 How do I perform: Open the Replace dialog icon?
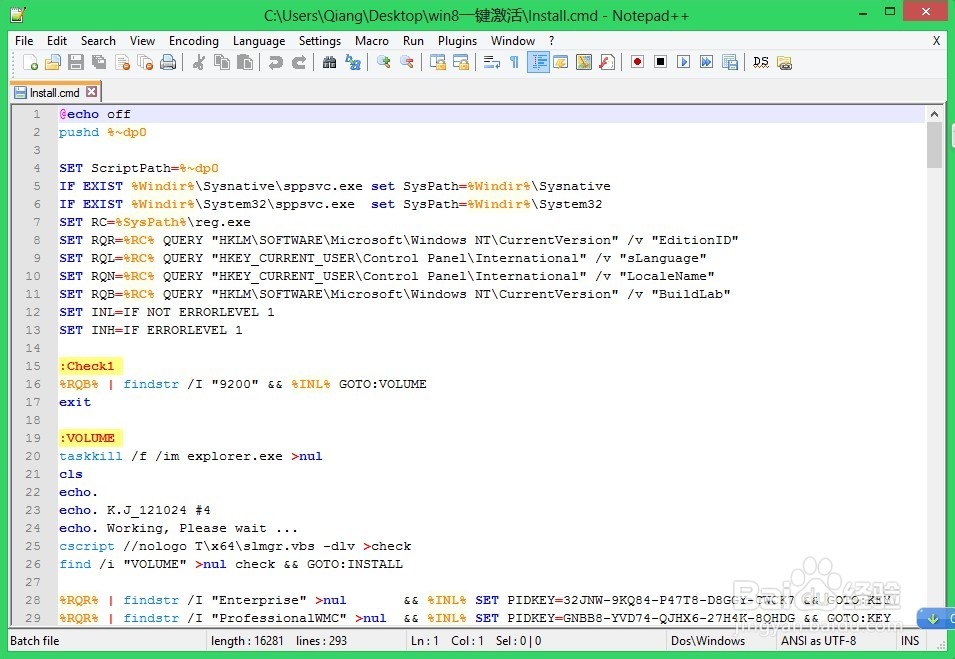coord(353,62)
